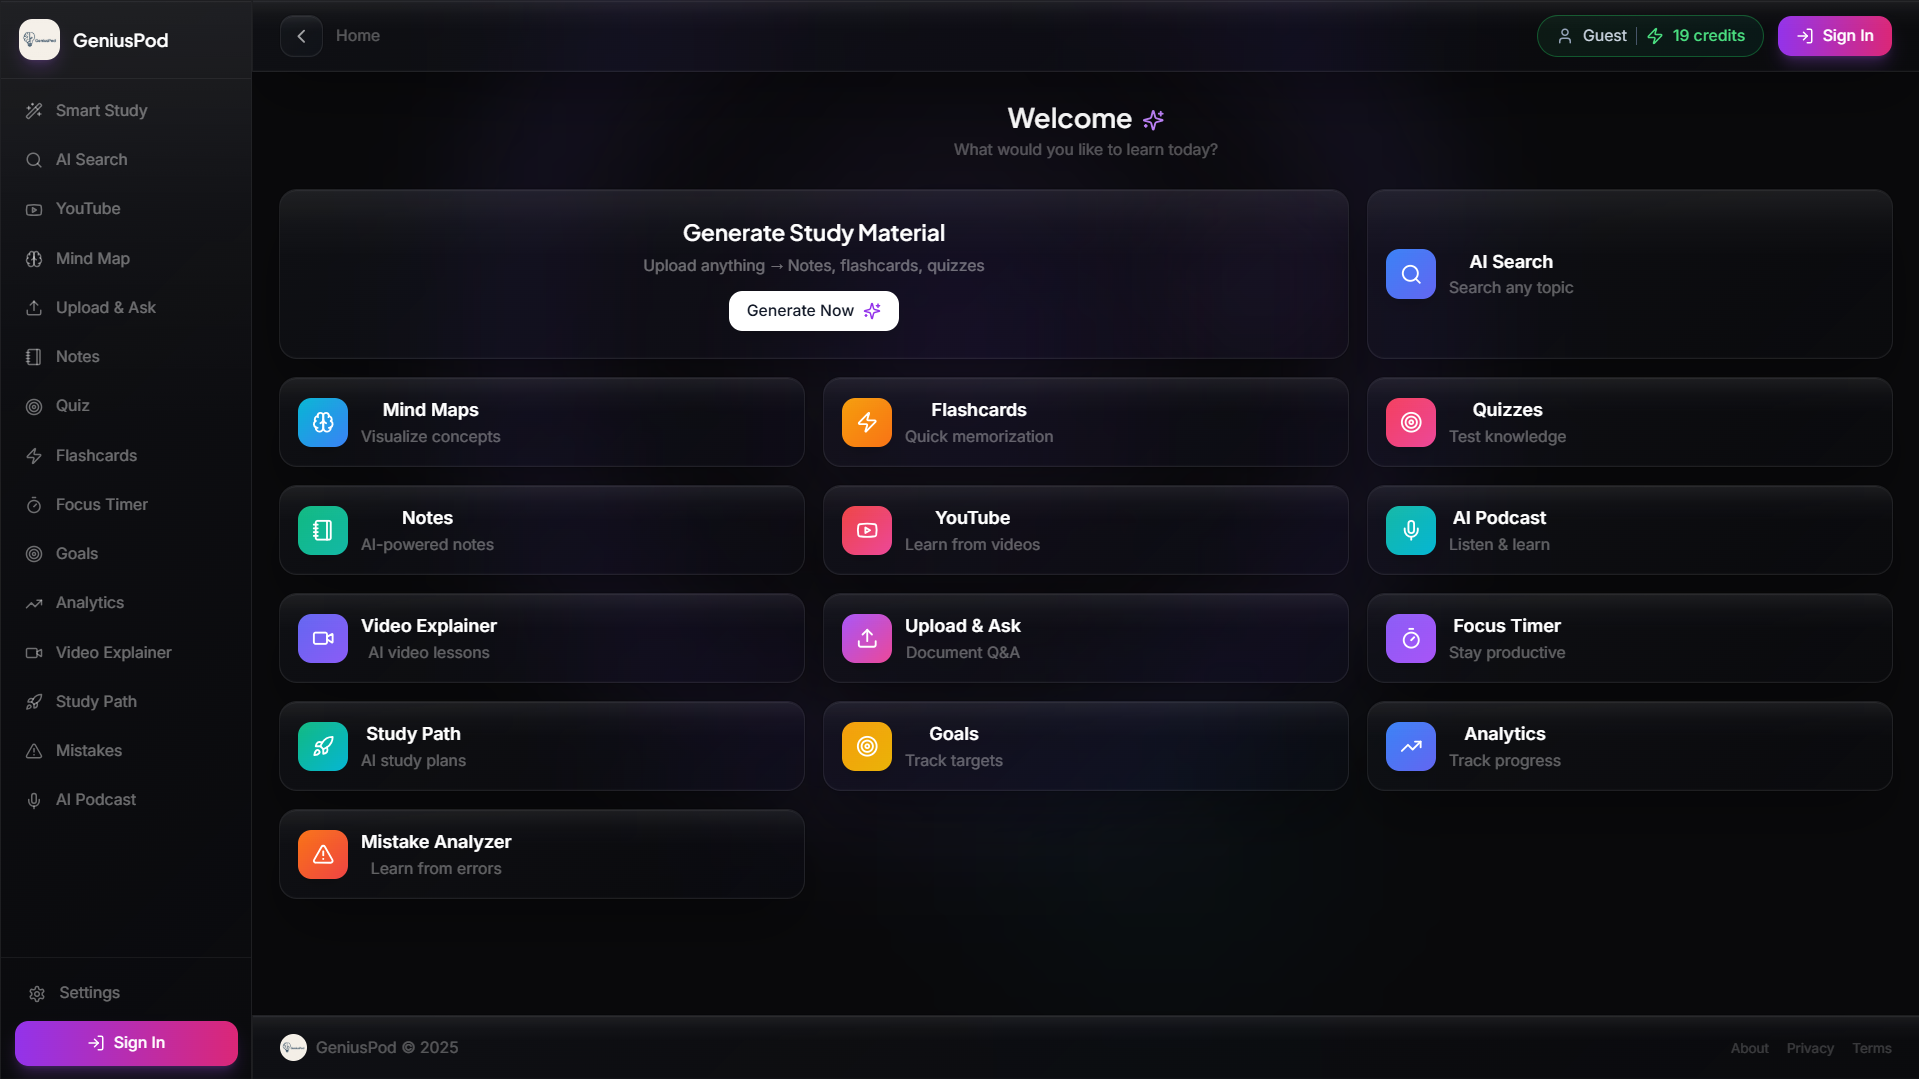Click the Generate Now button
The image size is (1919, 1079).
click(x=812, y=310)
